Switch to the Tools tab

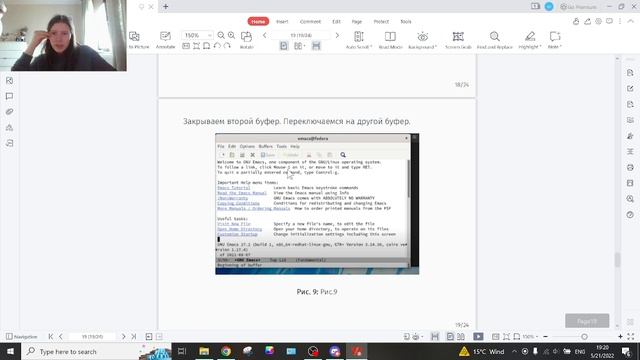(x=406, y=21)
